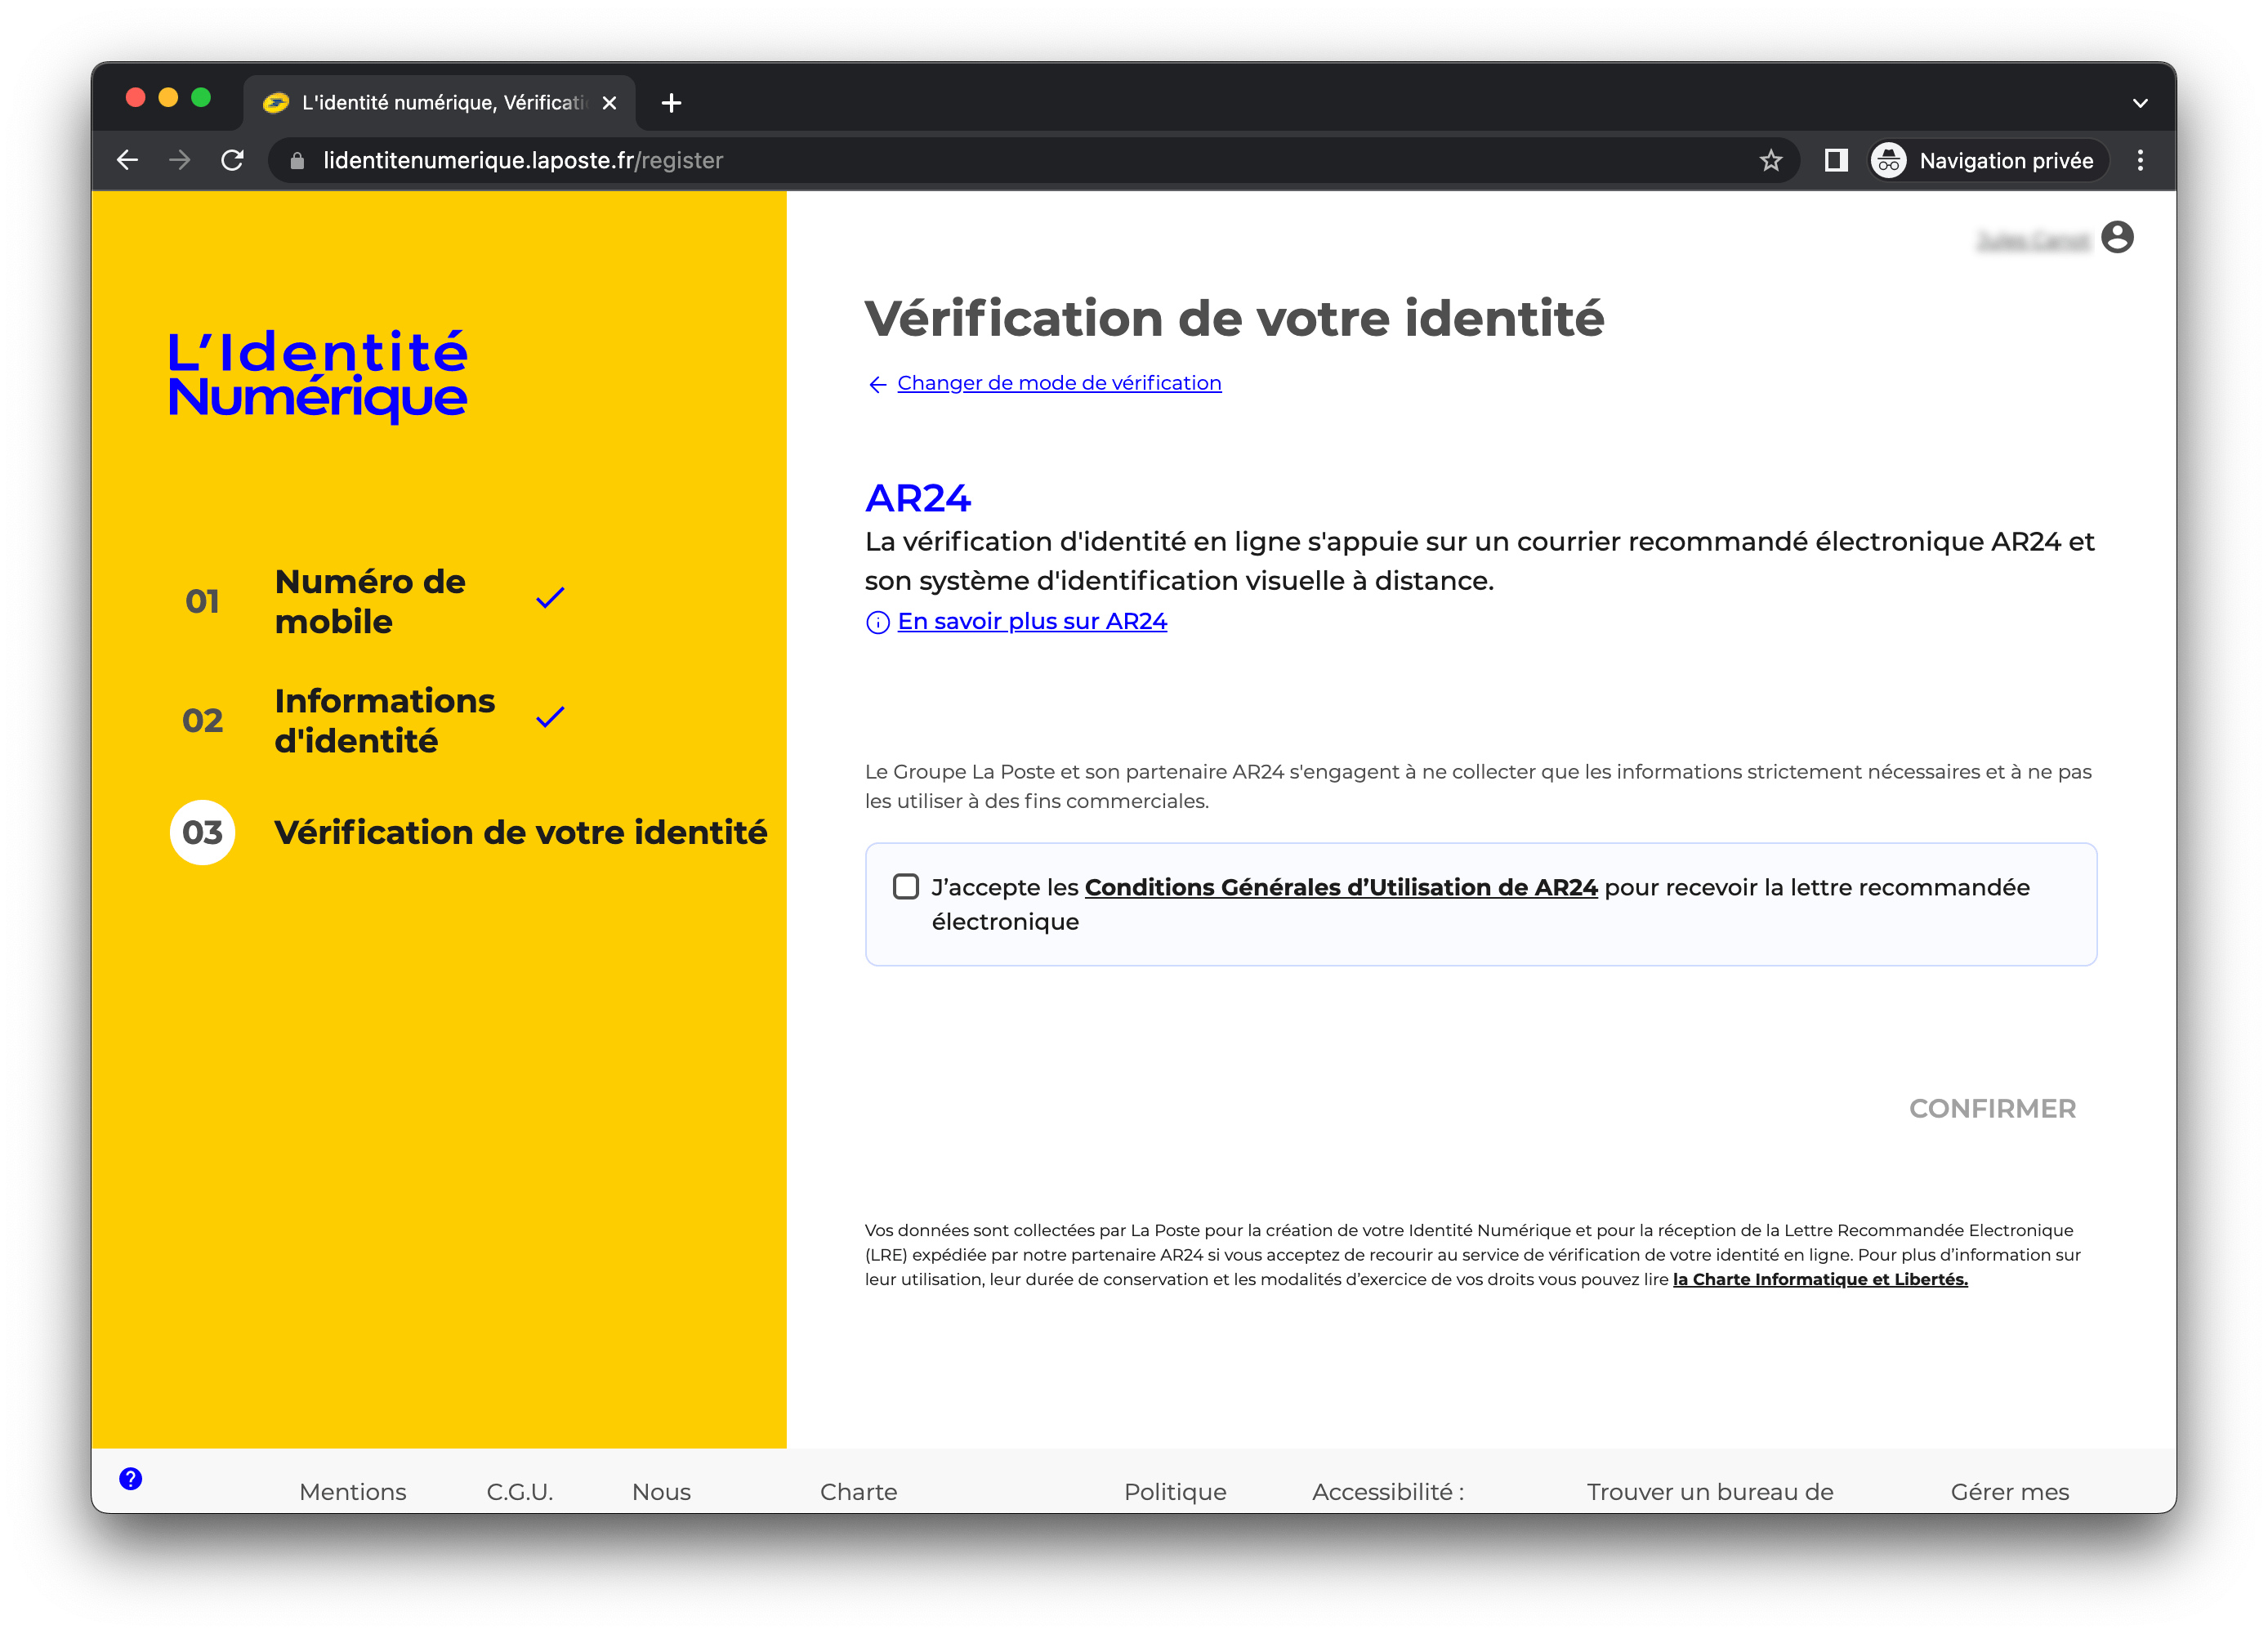Click the L'Identité Numérique logo
This screenshot has width=2268, height=1634.
coord(317,375)
